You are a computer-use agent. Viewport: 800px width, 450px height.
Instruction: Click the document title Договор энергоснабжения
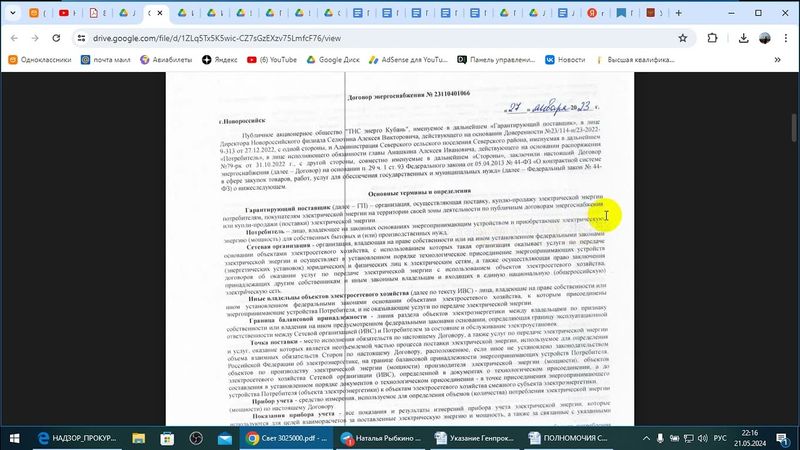coord(408,94)
